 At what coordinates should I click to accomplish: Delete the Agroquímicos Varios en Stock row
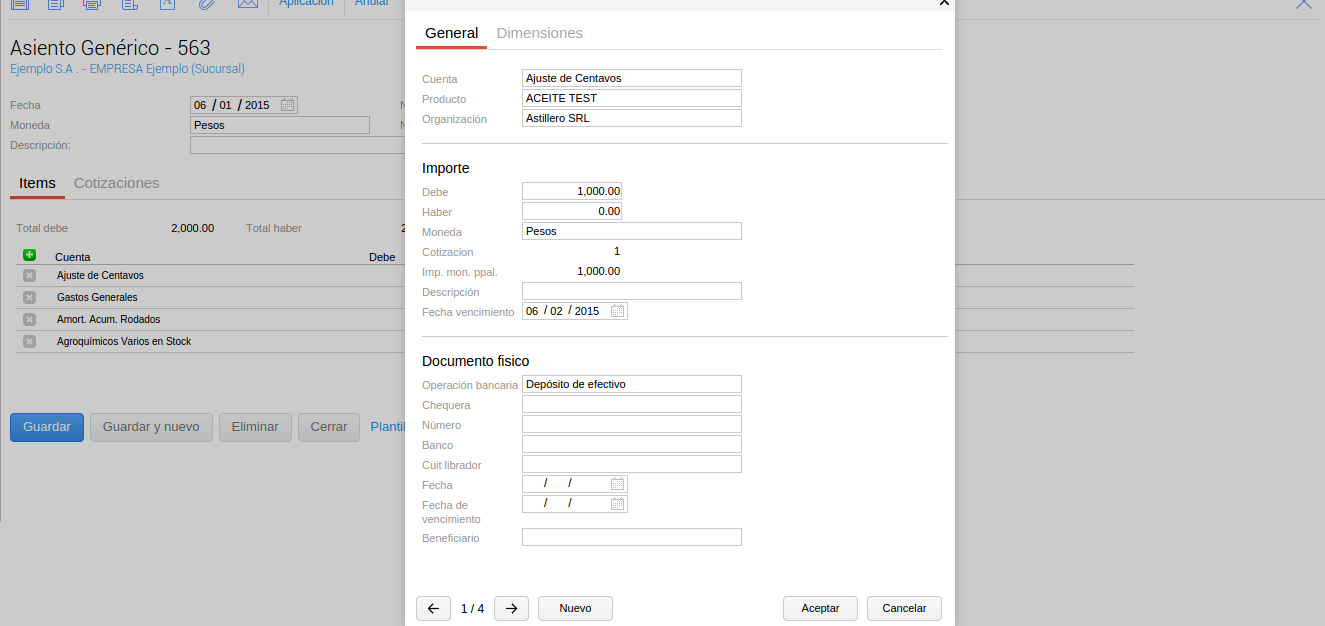click(29, 342)
